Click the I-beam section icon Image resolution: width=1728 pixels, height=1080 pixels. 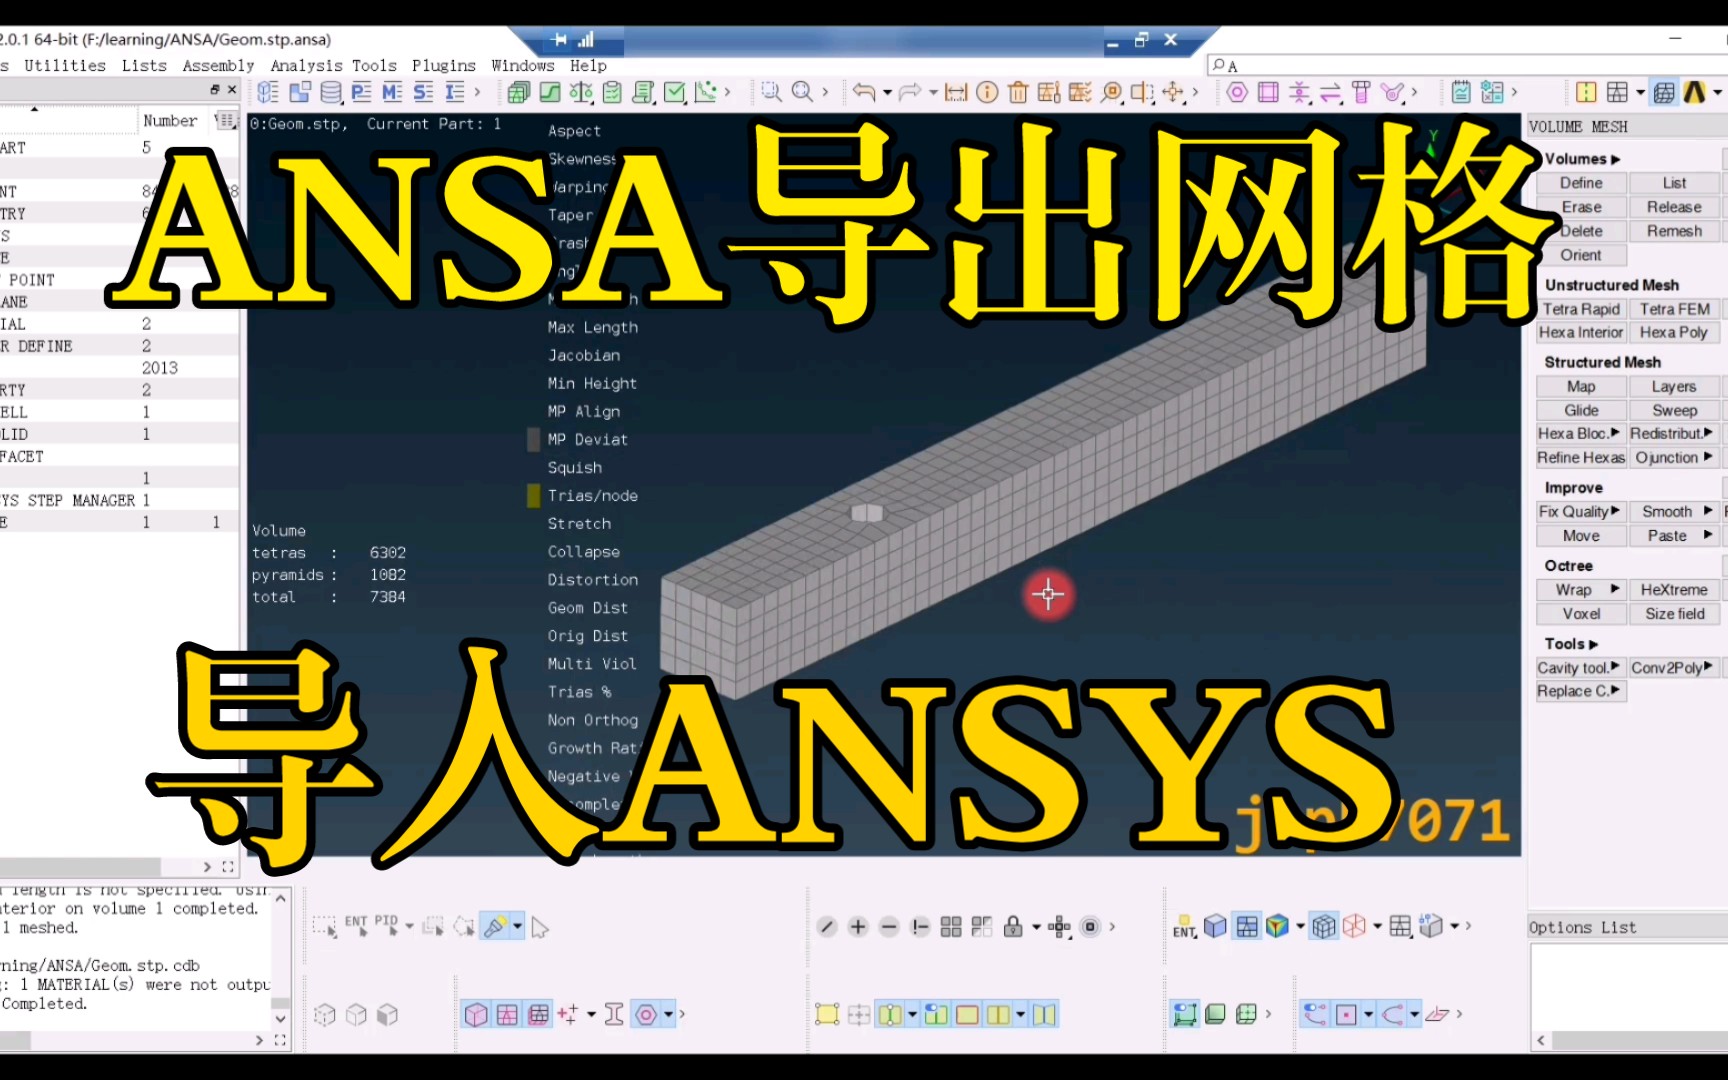[614, 1015]
